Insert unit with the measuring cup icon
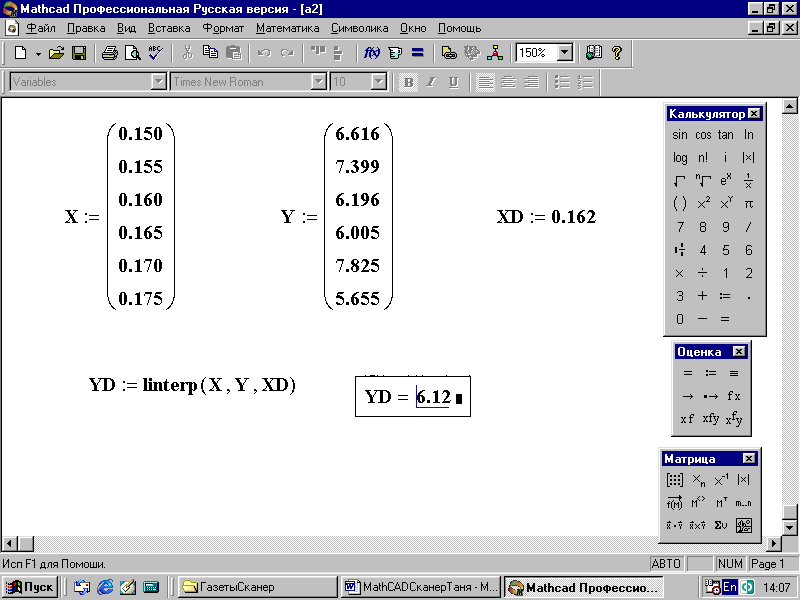The height and width of the screenshot is (600, 800). (395, 53)
